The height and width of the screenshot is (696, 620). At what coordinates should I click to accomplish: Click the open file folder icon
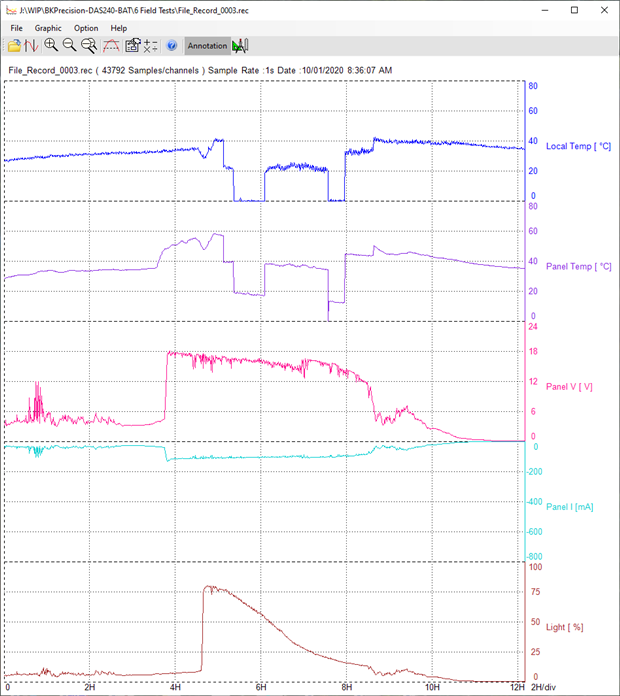(13, 46)
